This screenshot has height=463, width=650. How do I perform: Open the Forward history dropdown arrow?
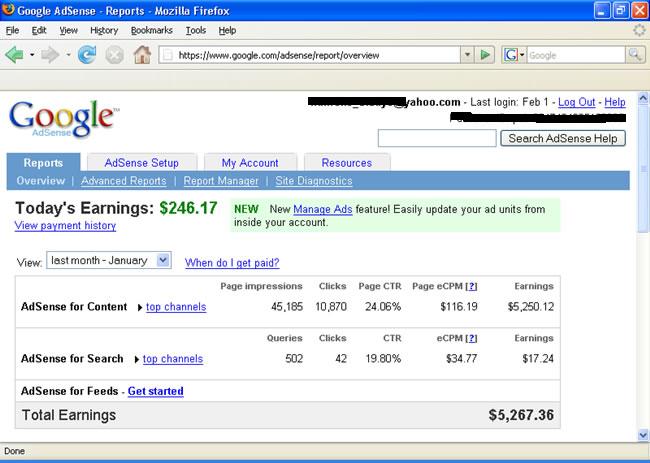(x=68, y=55)
